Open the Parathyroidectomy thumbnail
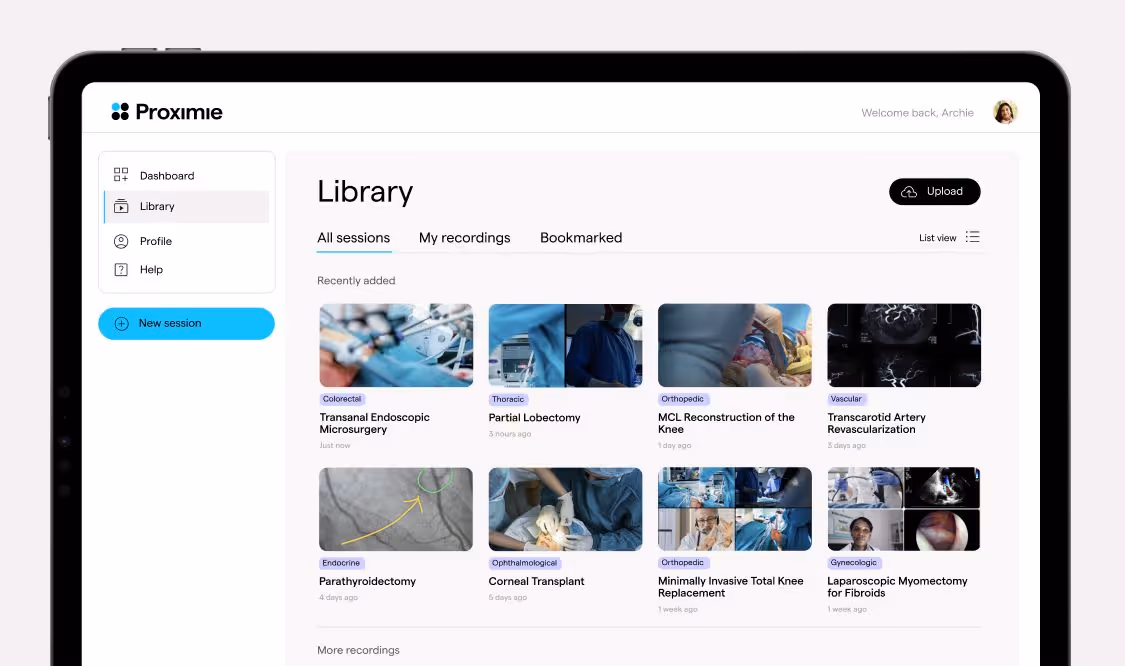 (x=396, y=510)
